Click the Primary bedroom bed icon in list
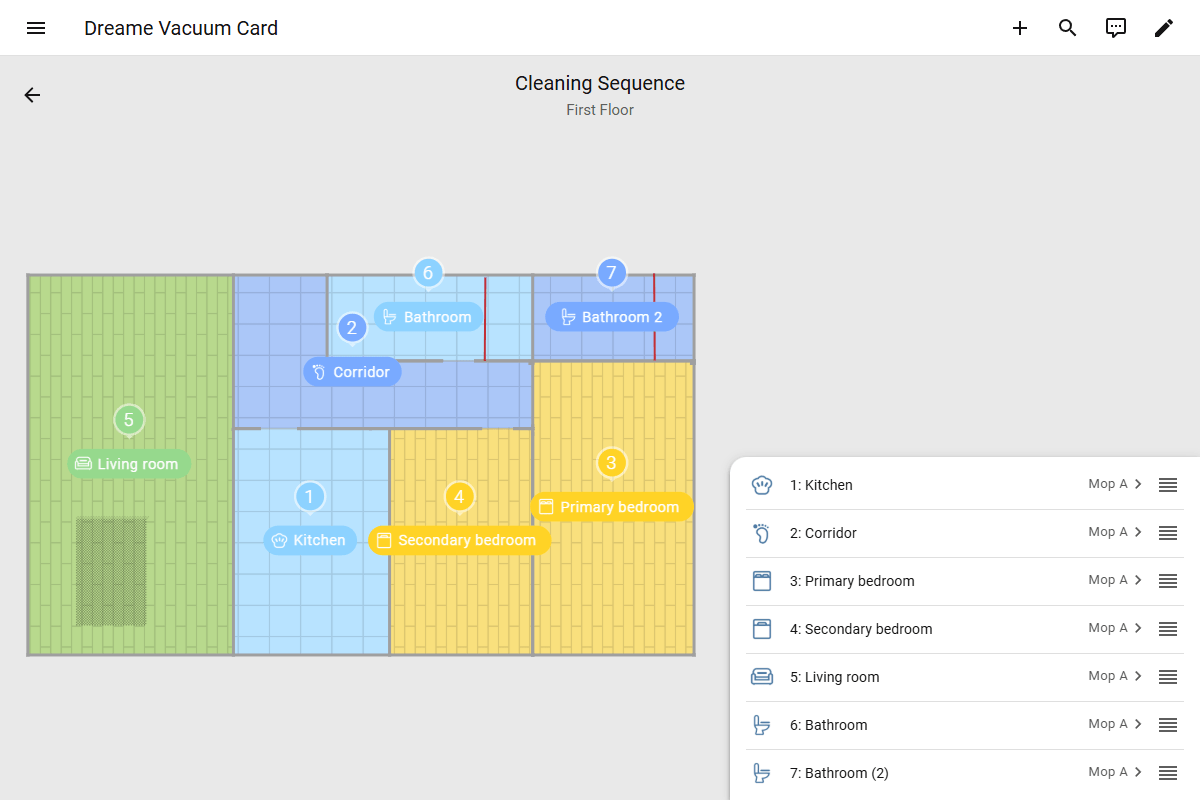 click(x=762, y=581)
